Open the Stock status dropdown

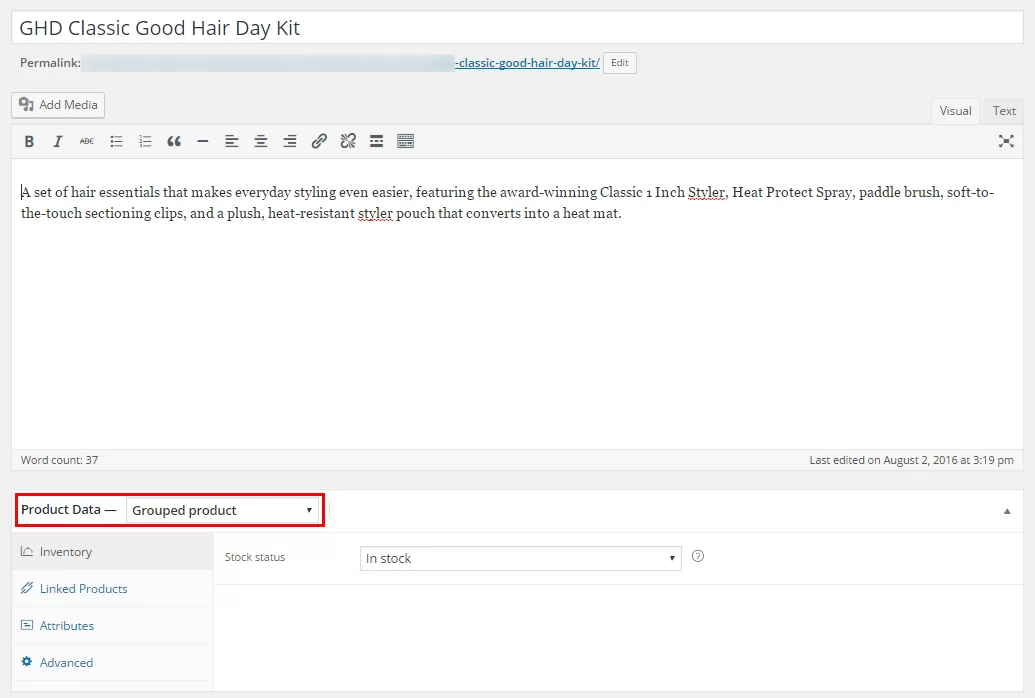click(520, 558)
